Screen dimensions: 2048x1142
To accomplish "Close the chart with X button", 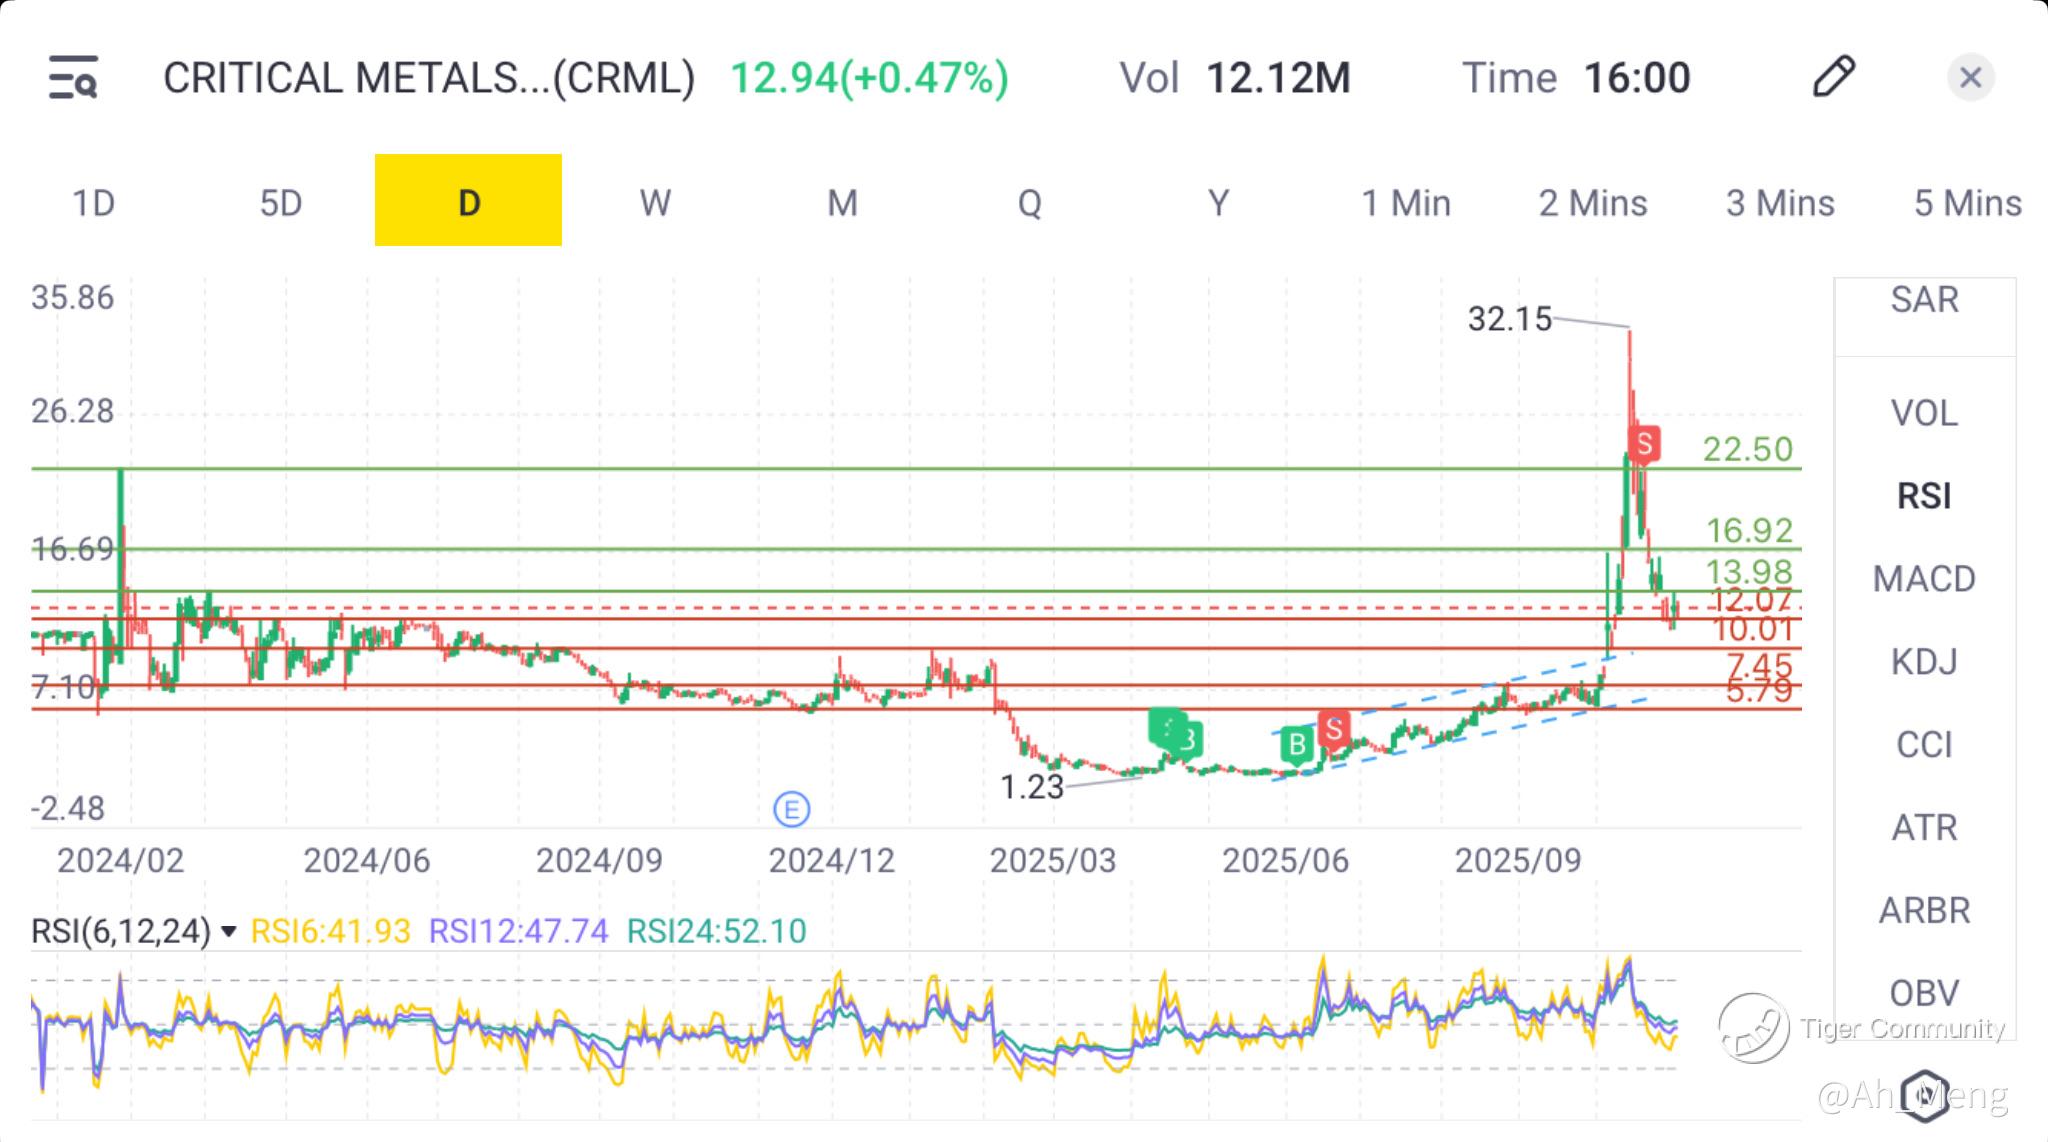I will [1970, 77].
